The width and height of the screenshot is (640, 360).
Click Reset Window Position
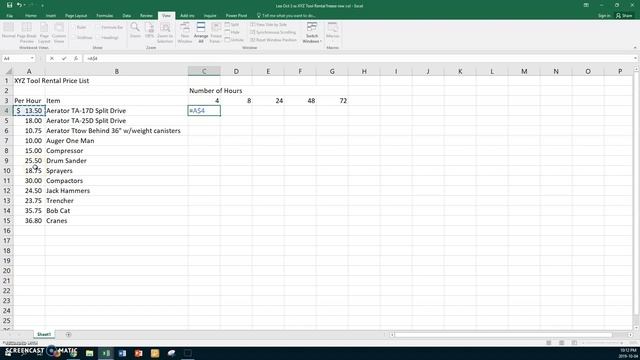[273, 40]
